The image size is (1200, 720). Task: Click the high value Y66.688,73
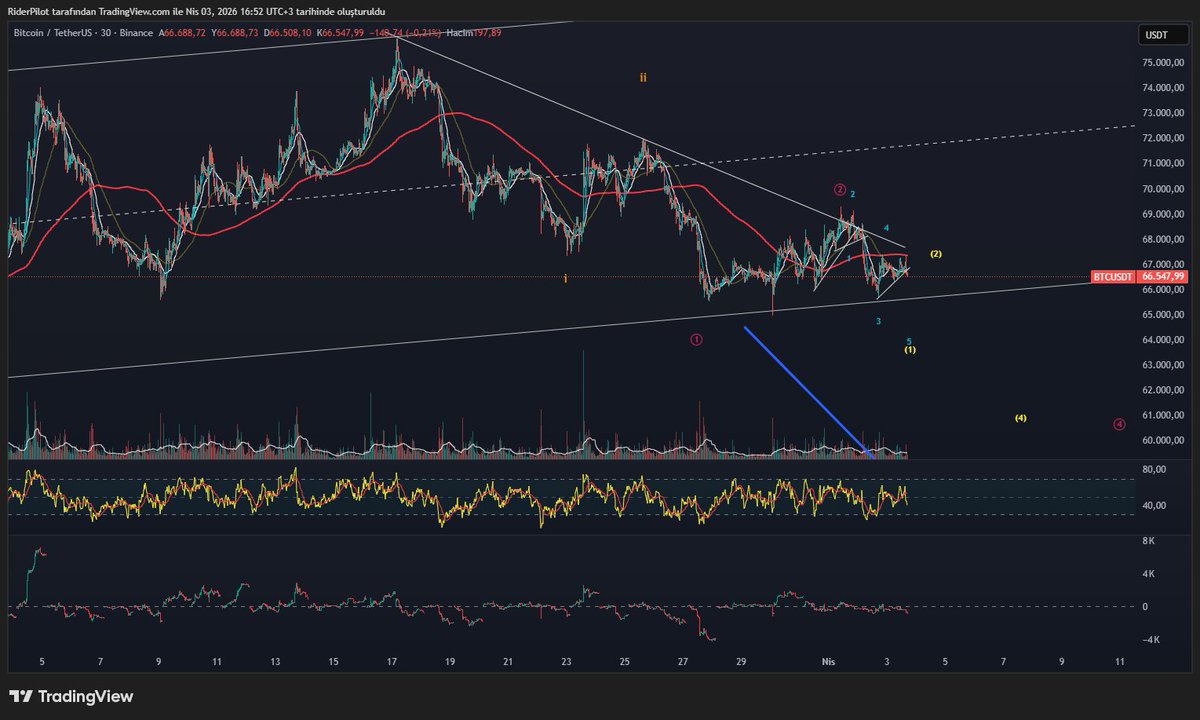pos(237,33)
